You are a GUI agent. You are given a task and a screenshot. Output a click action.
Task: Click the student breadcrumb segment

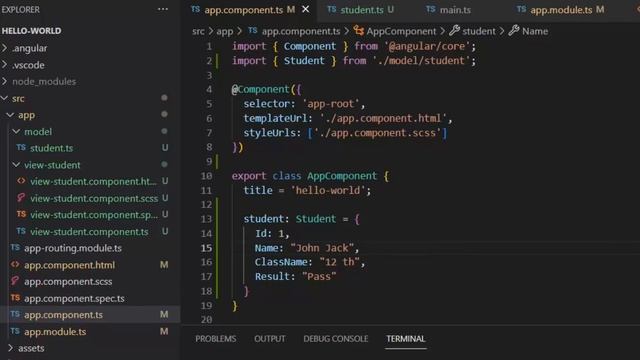(x=478, y=31)
